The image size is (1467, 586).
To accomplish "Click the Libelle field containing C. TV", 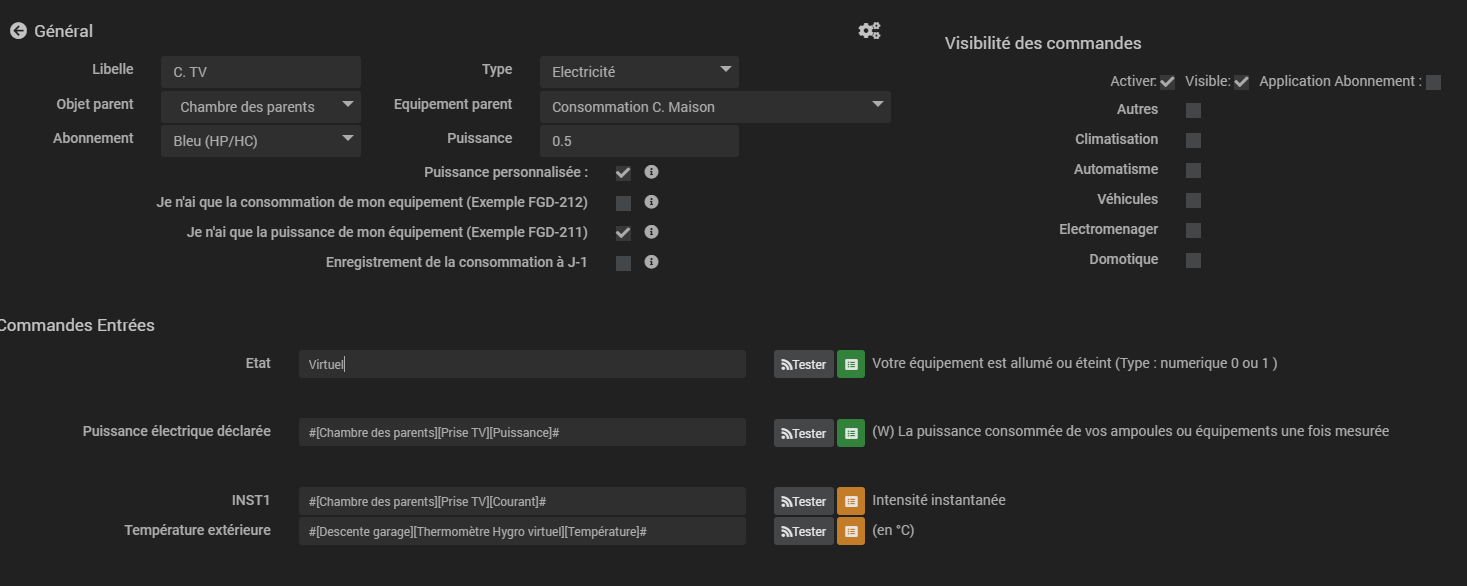I will point(260,72).
